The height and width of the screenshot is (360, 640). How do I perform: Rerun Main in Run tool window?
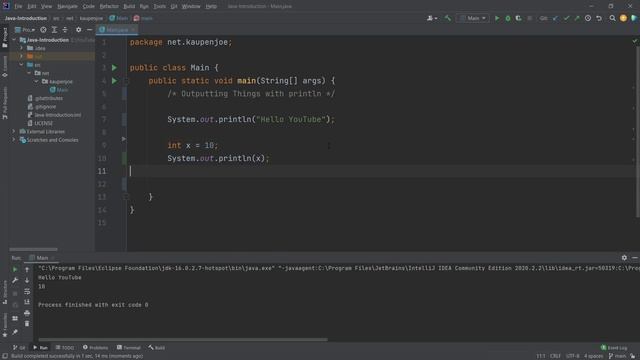(15, 269)
